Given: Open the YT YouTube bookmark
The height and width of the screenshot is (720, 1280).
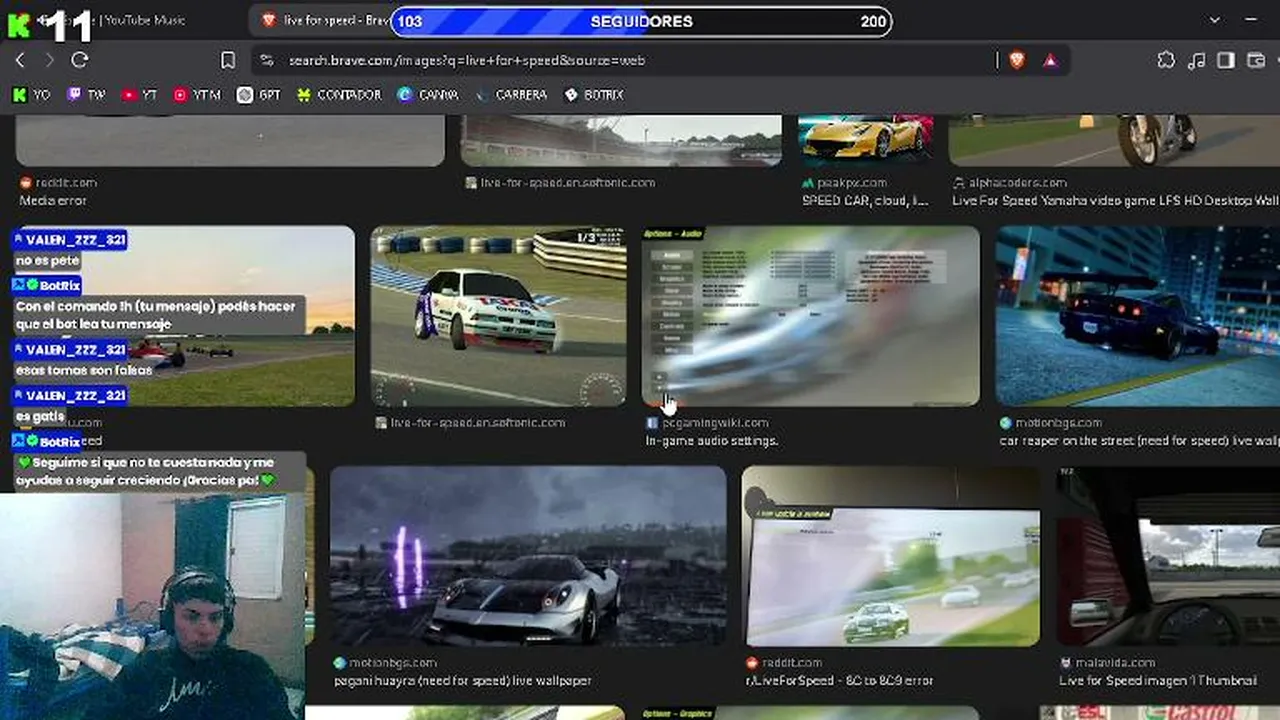Looking at the screenshot, I should (x=139, y=95).
